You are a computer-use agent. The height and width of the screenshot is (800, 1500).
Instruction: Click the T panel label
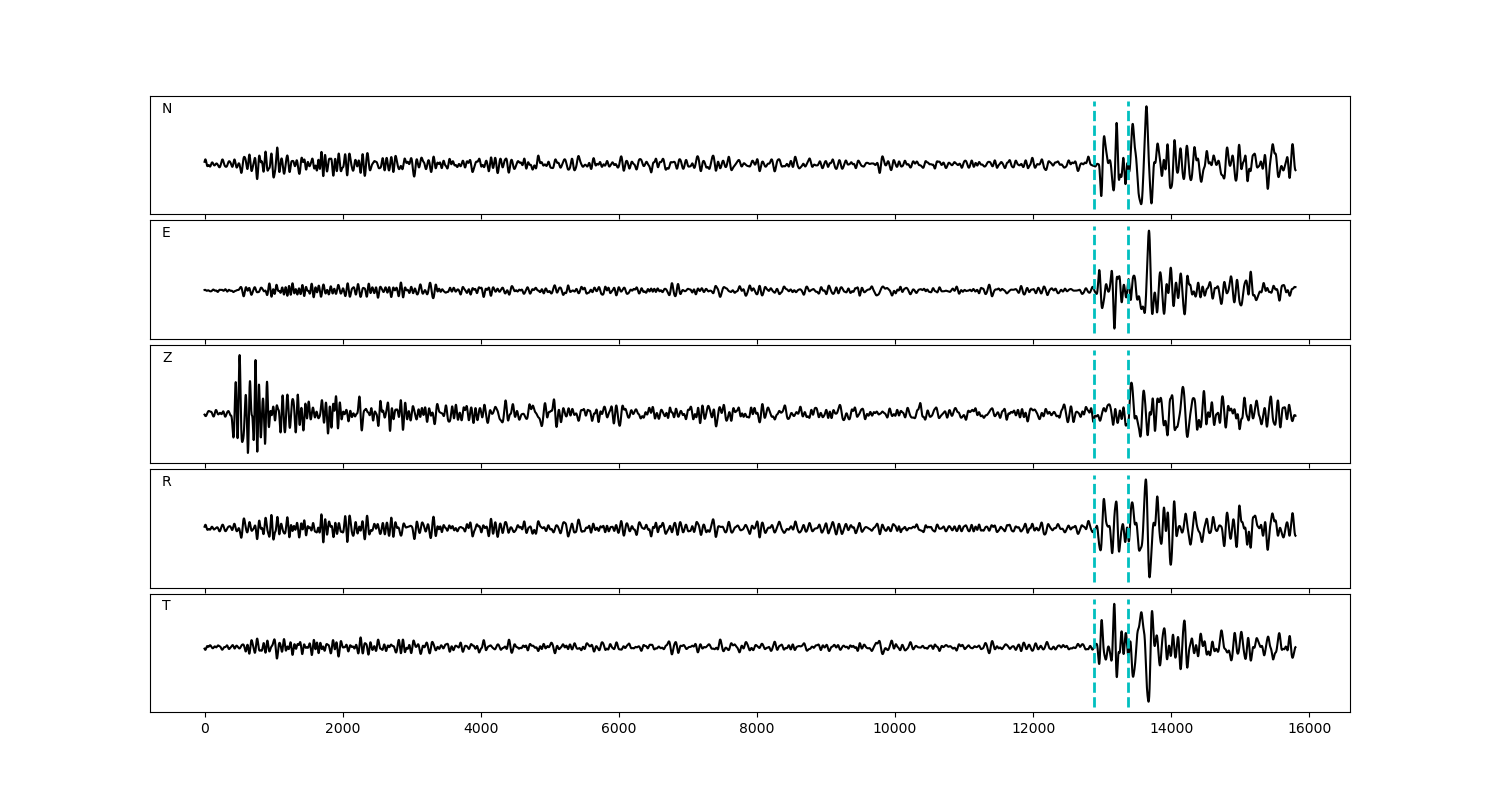(x=166, y=606)
